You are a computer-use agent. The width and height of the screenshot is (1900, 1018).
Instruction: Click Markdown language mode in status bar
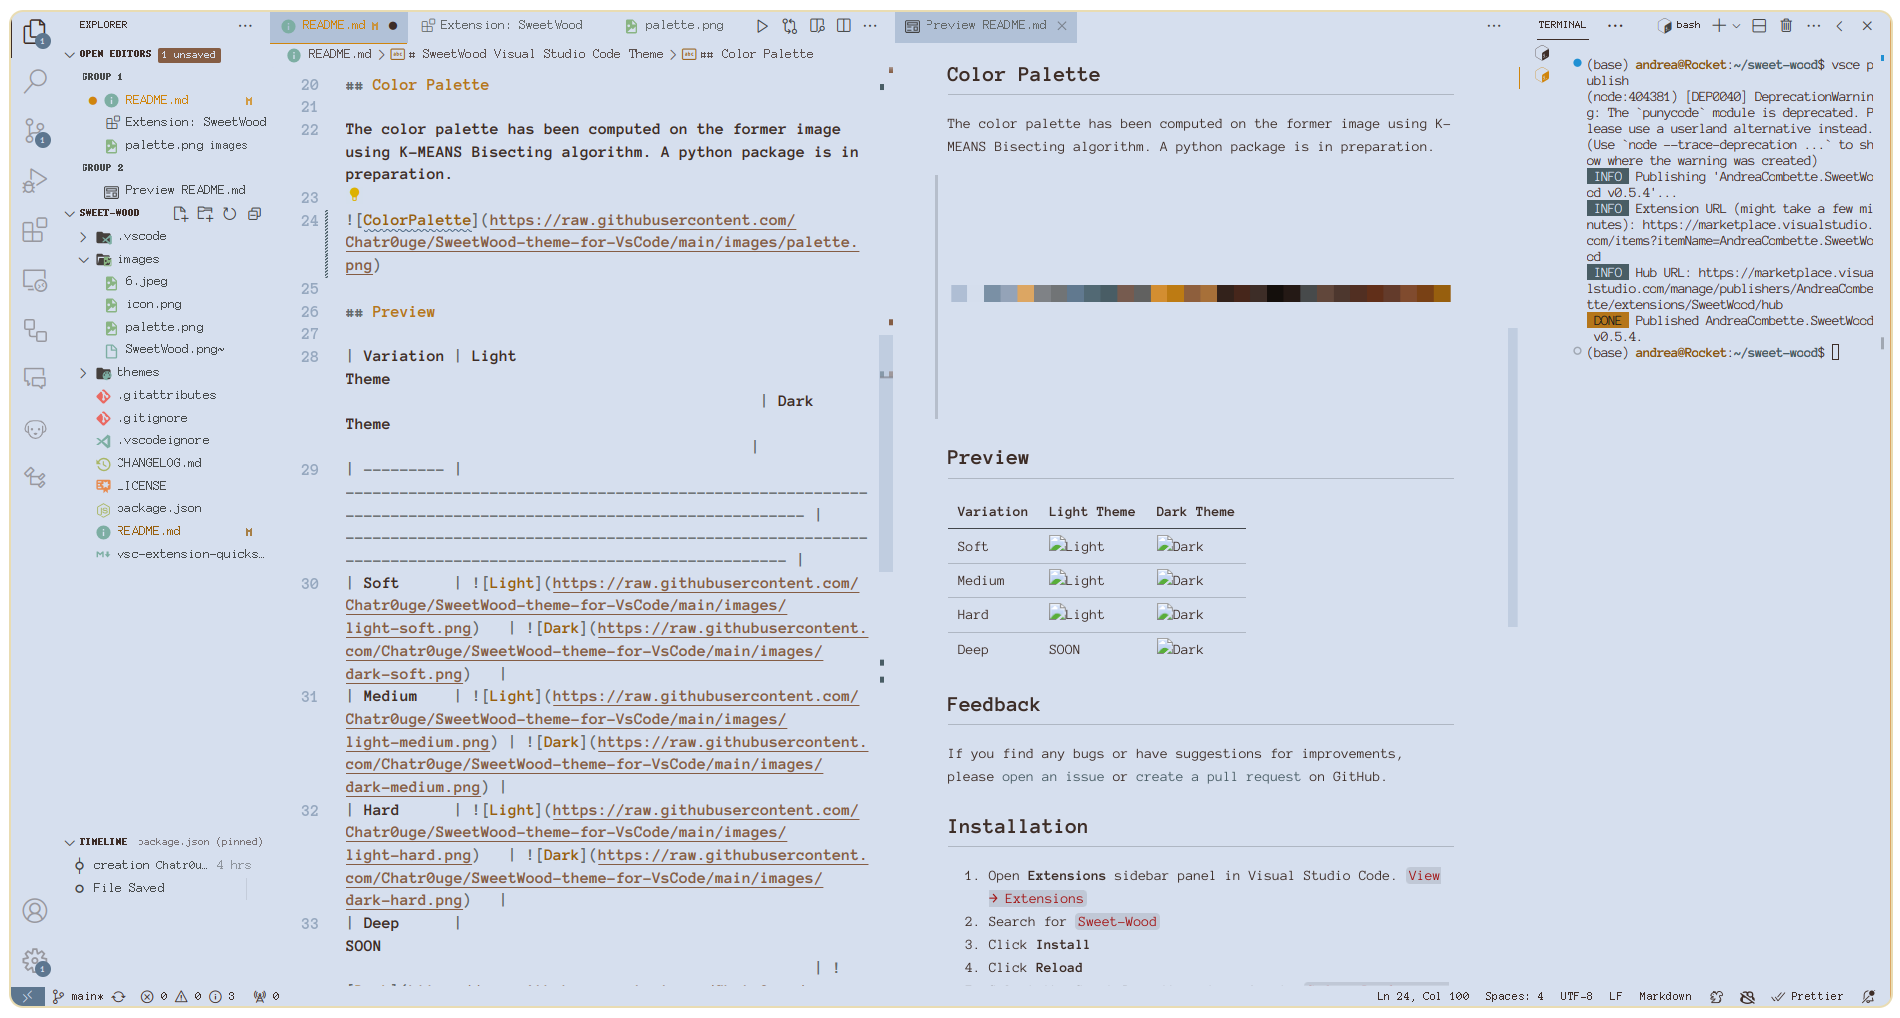pos(1665,997)
